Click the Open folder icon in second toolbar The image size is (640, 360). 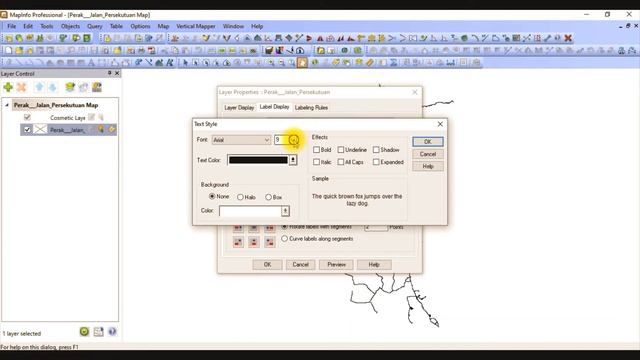pos(19,51)
